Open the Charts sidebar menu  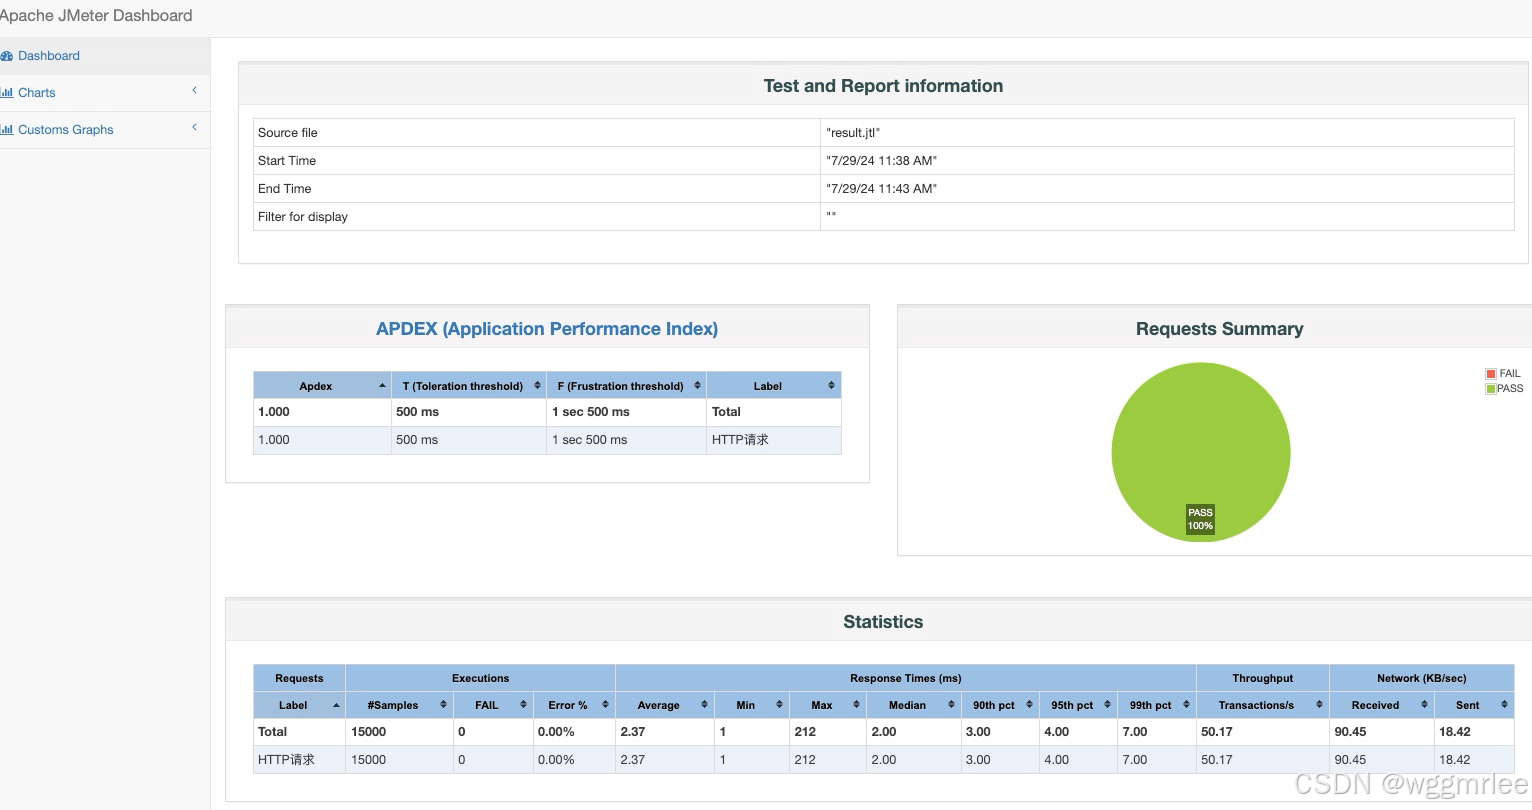coord(105,93)
